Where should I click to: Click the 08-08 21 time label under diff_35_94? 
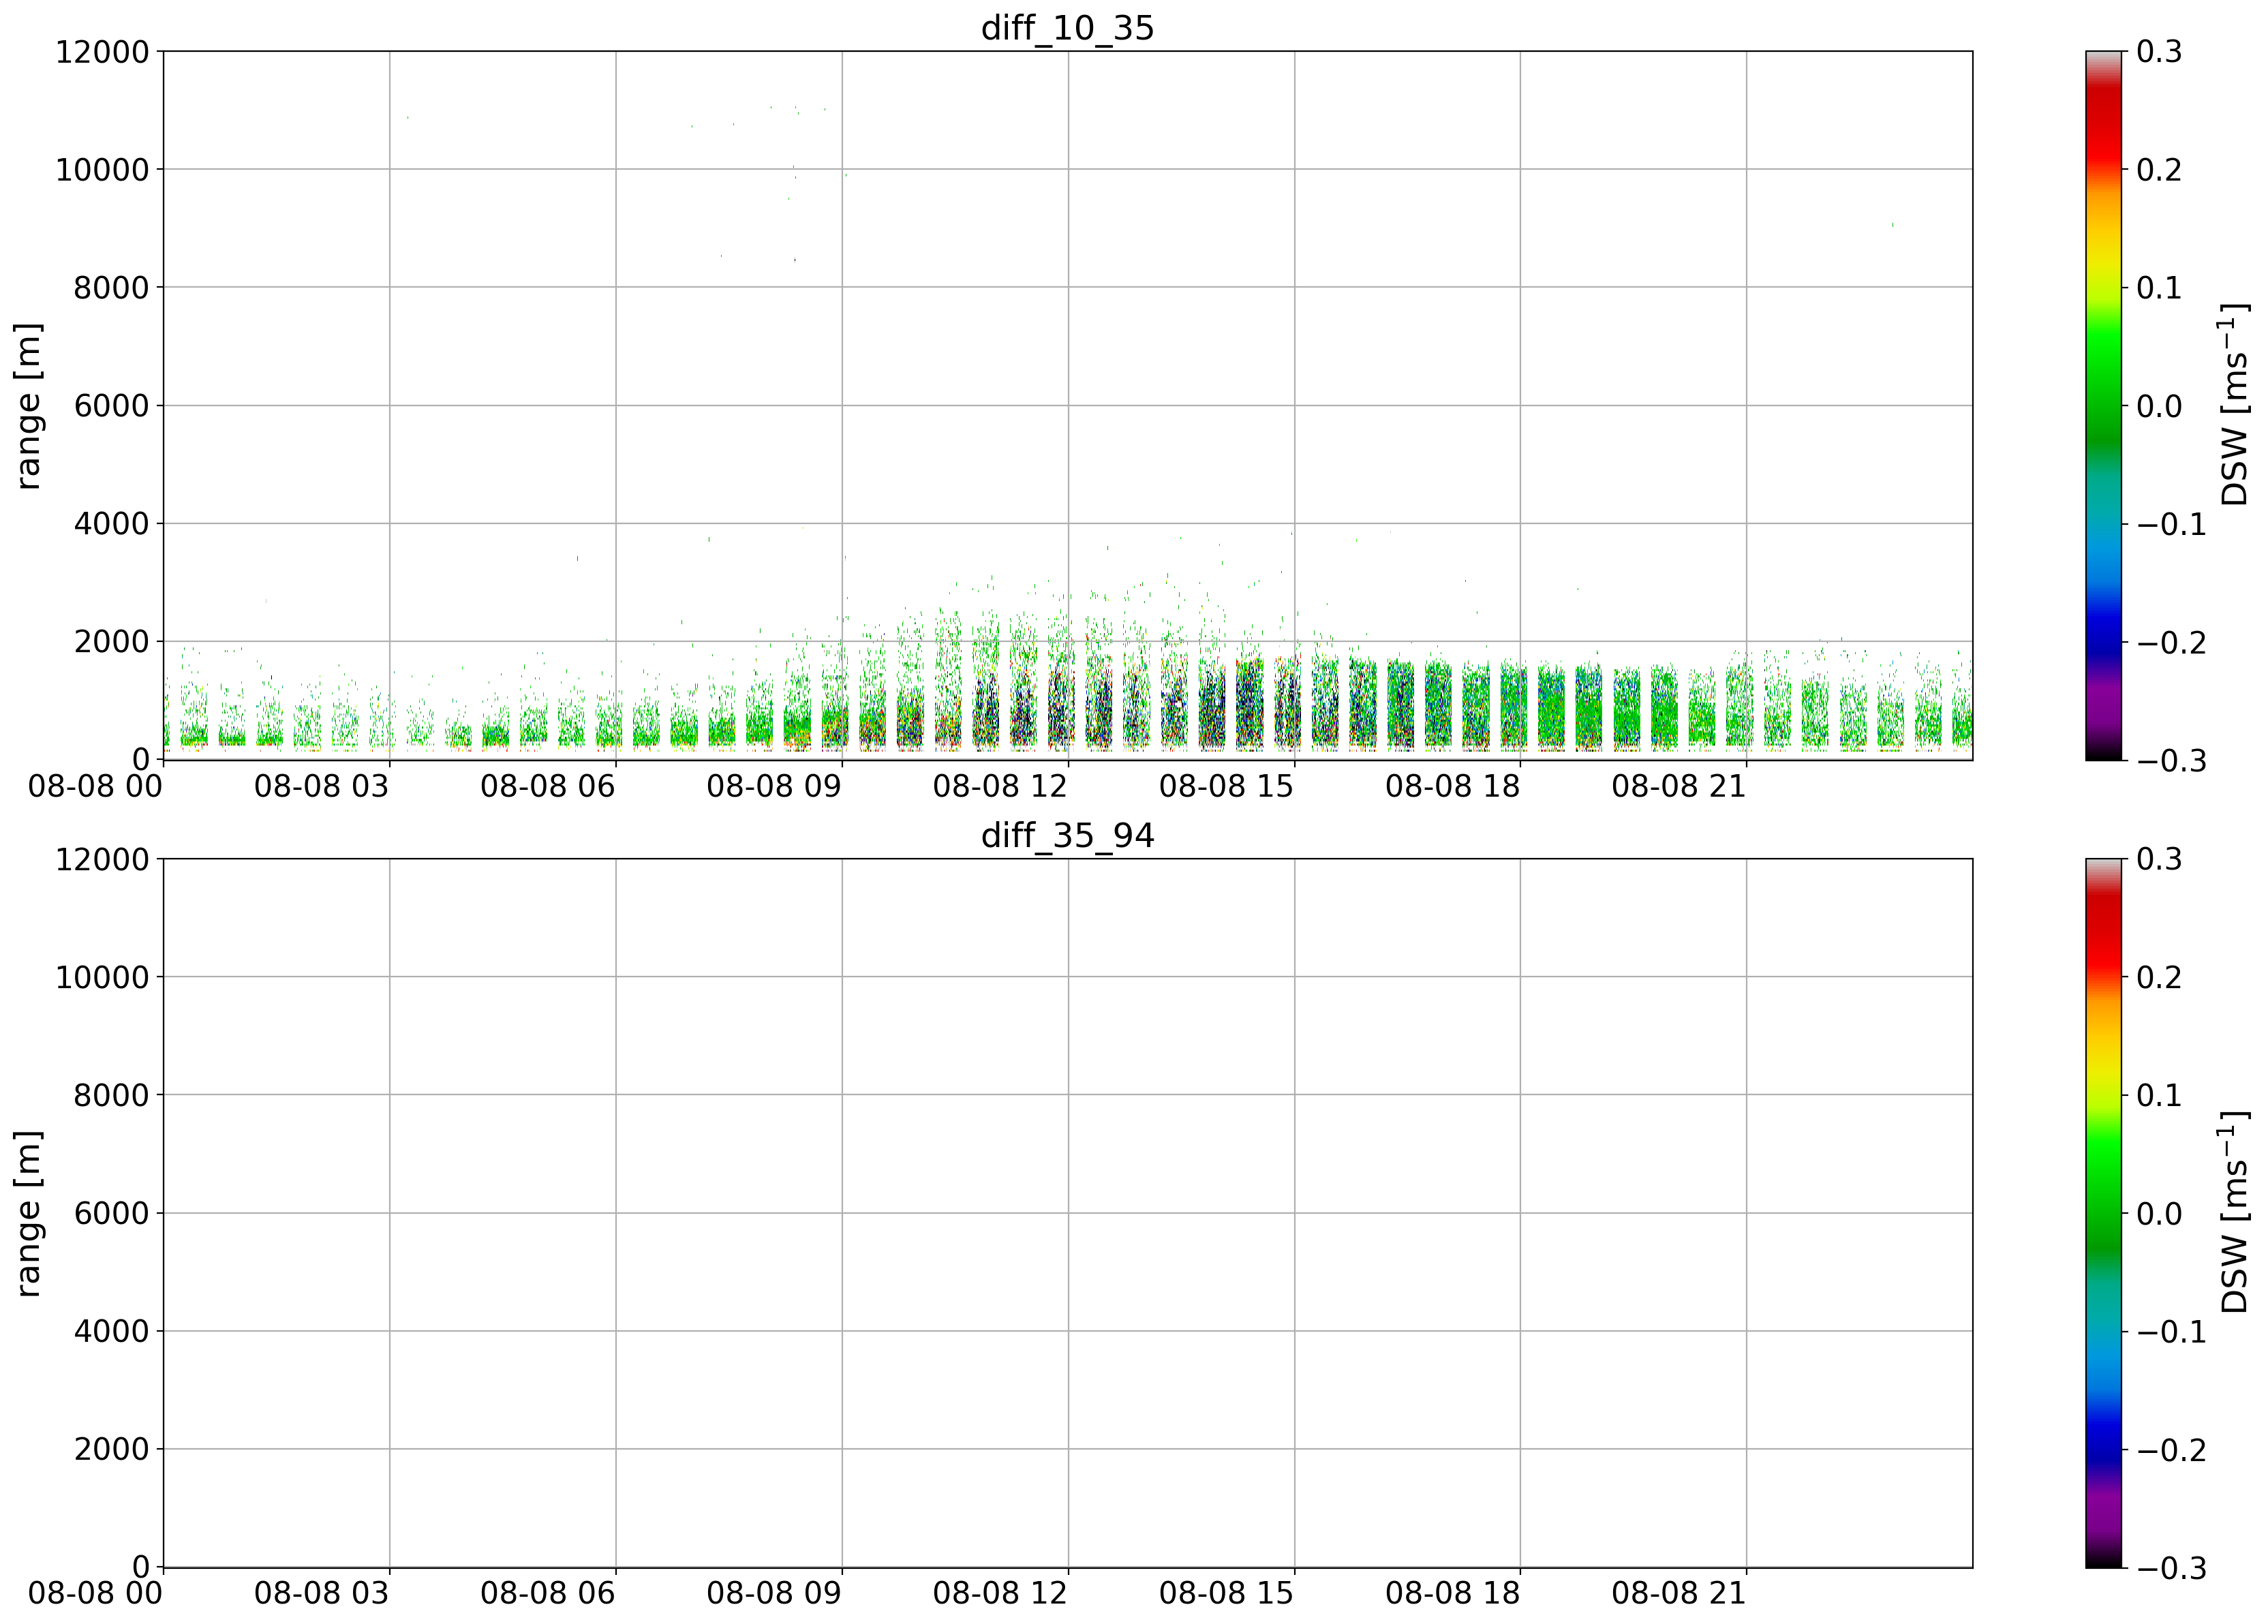[x=1679, y=1593]
